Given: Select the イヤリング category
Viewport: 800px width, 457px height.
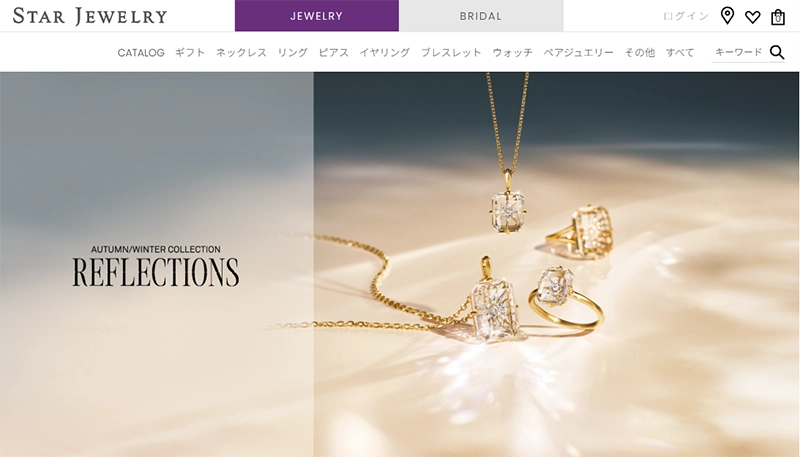Looking at the screenshot, I should point(385,53).
